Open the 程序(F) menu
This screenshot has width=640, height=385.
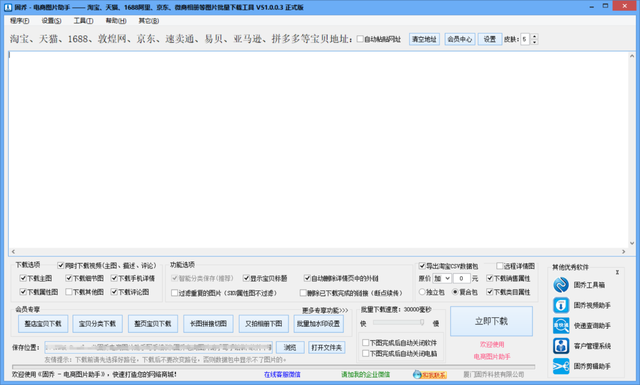click(x=20, y=20)
